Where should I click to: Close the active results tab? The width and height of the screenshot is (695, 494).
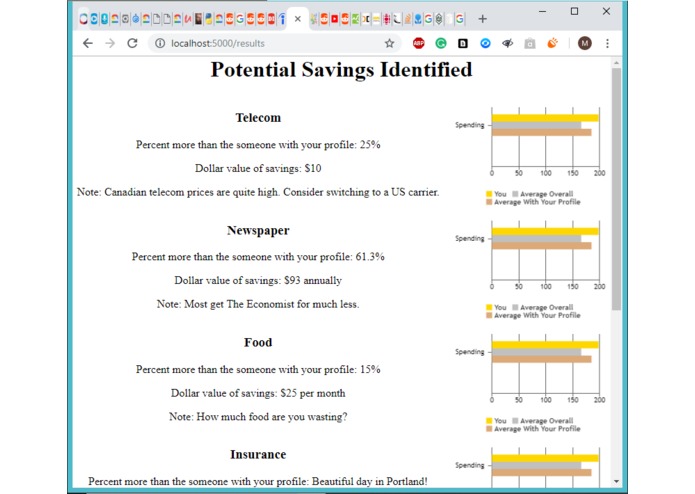point(298,19)
